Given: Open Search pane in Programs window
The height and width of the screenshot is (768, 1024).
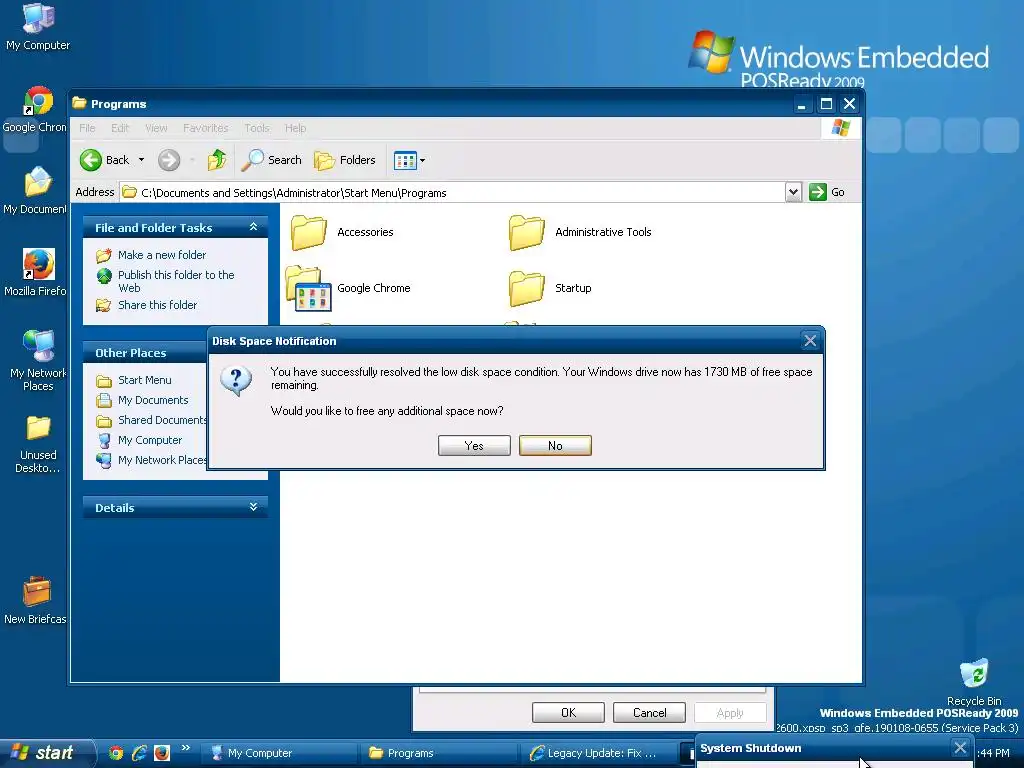Looking at the screenshot, I should coord(271,160).
